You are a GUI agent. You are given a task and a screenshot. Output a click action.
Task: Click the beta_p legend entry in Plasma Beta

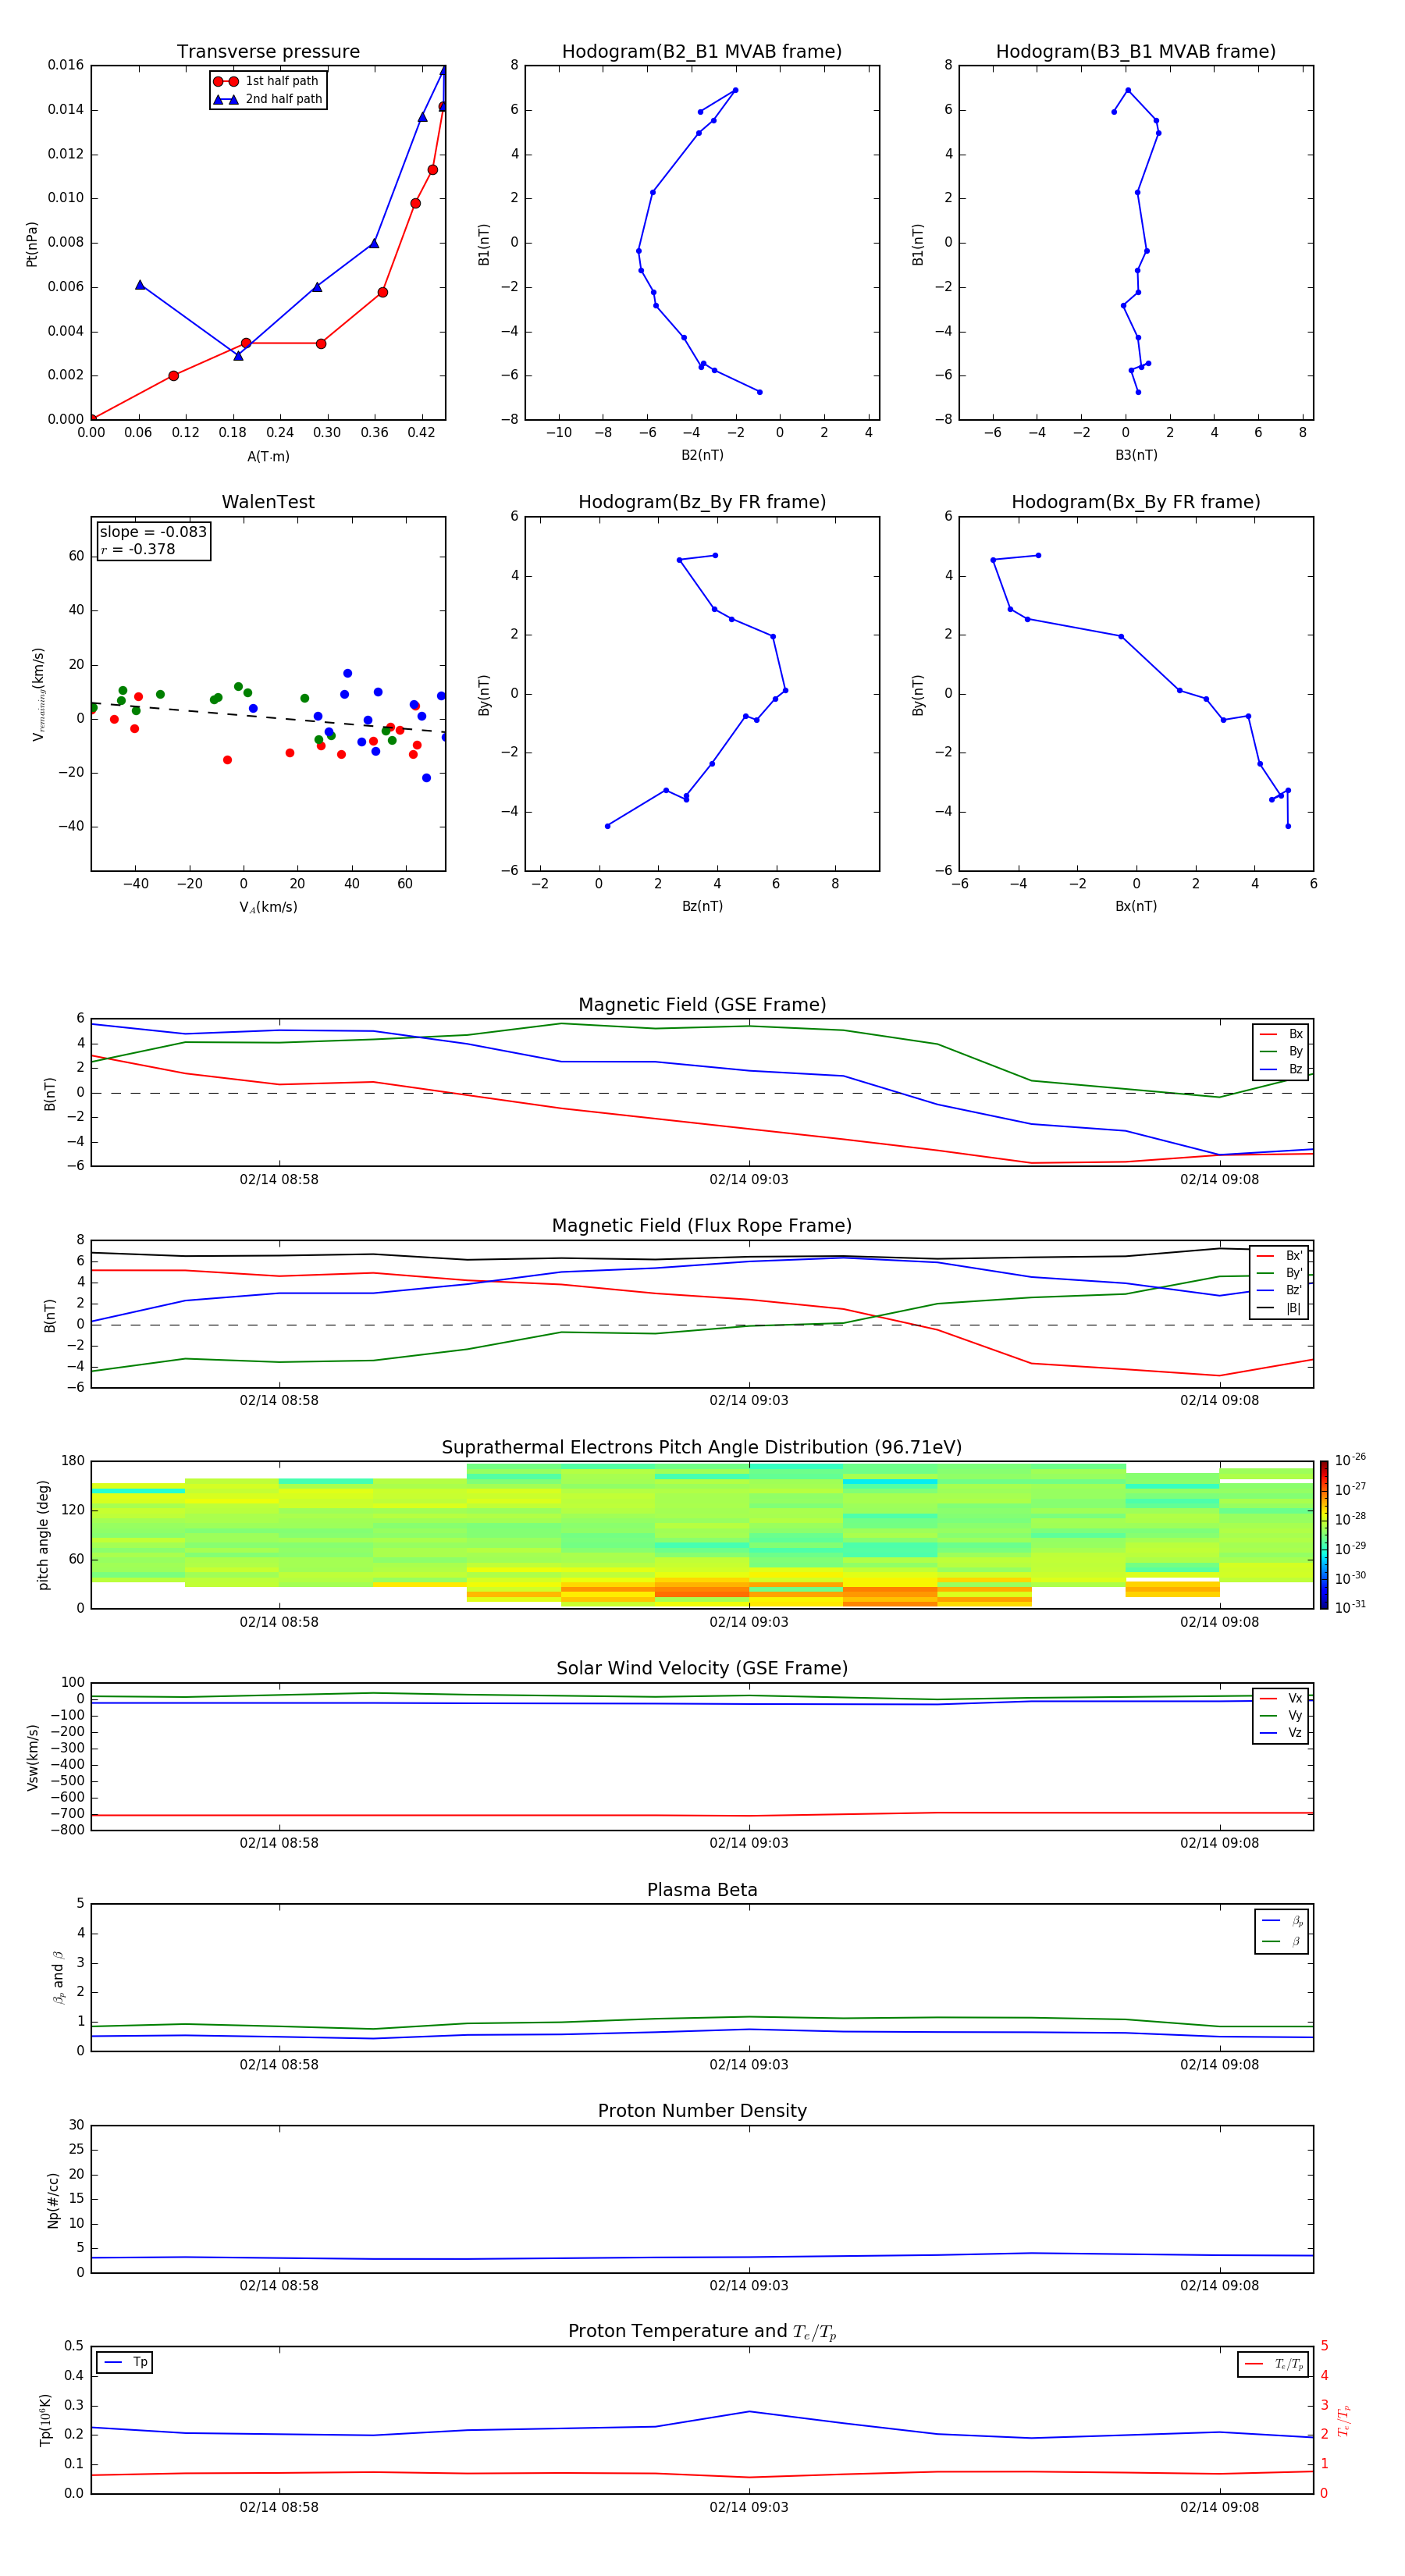pyautogui.click(x=1282, y=1921)
